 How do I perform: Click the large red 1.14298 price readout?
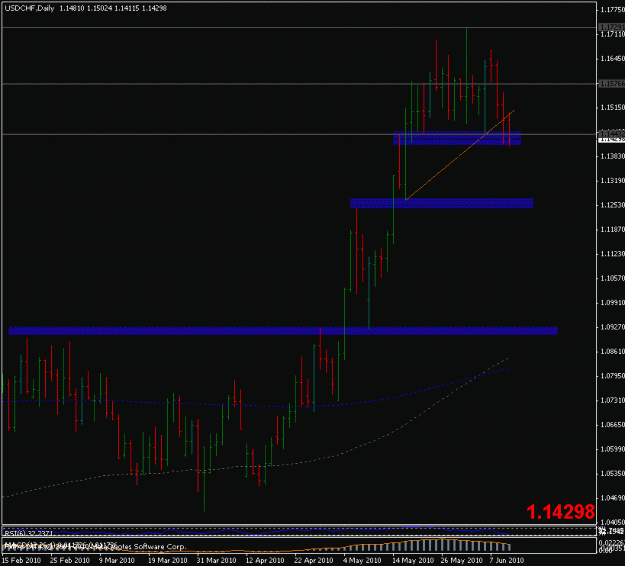560,512
